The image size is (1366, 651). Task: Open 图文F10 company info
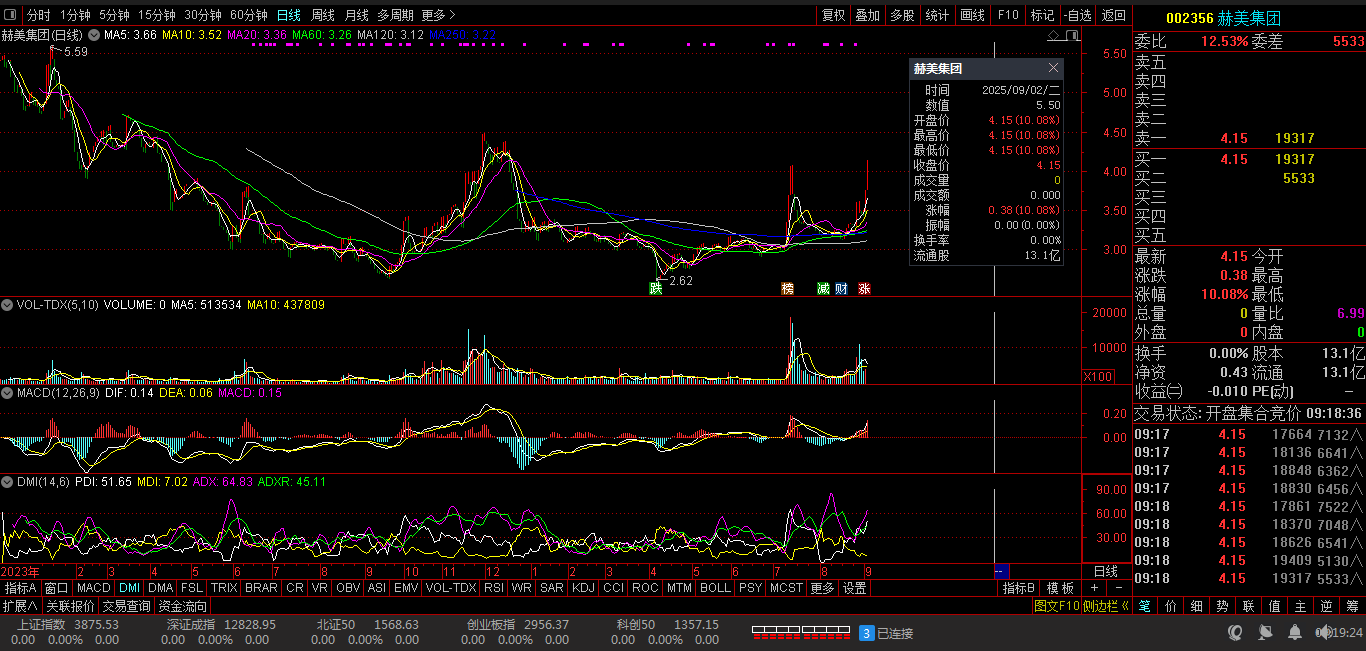[x=1056, y=606]
